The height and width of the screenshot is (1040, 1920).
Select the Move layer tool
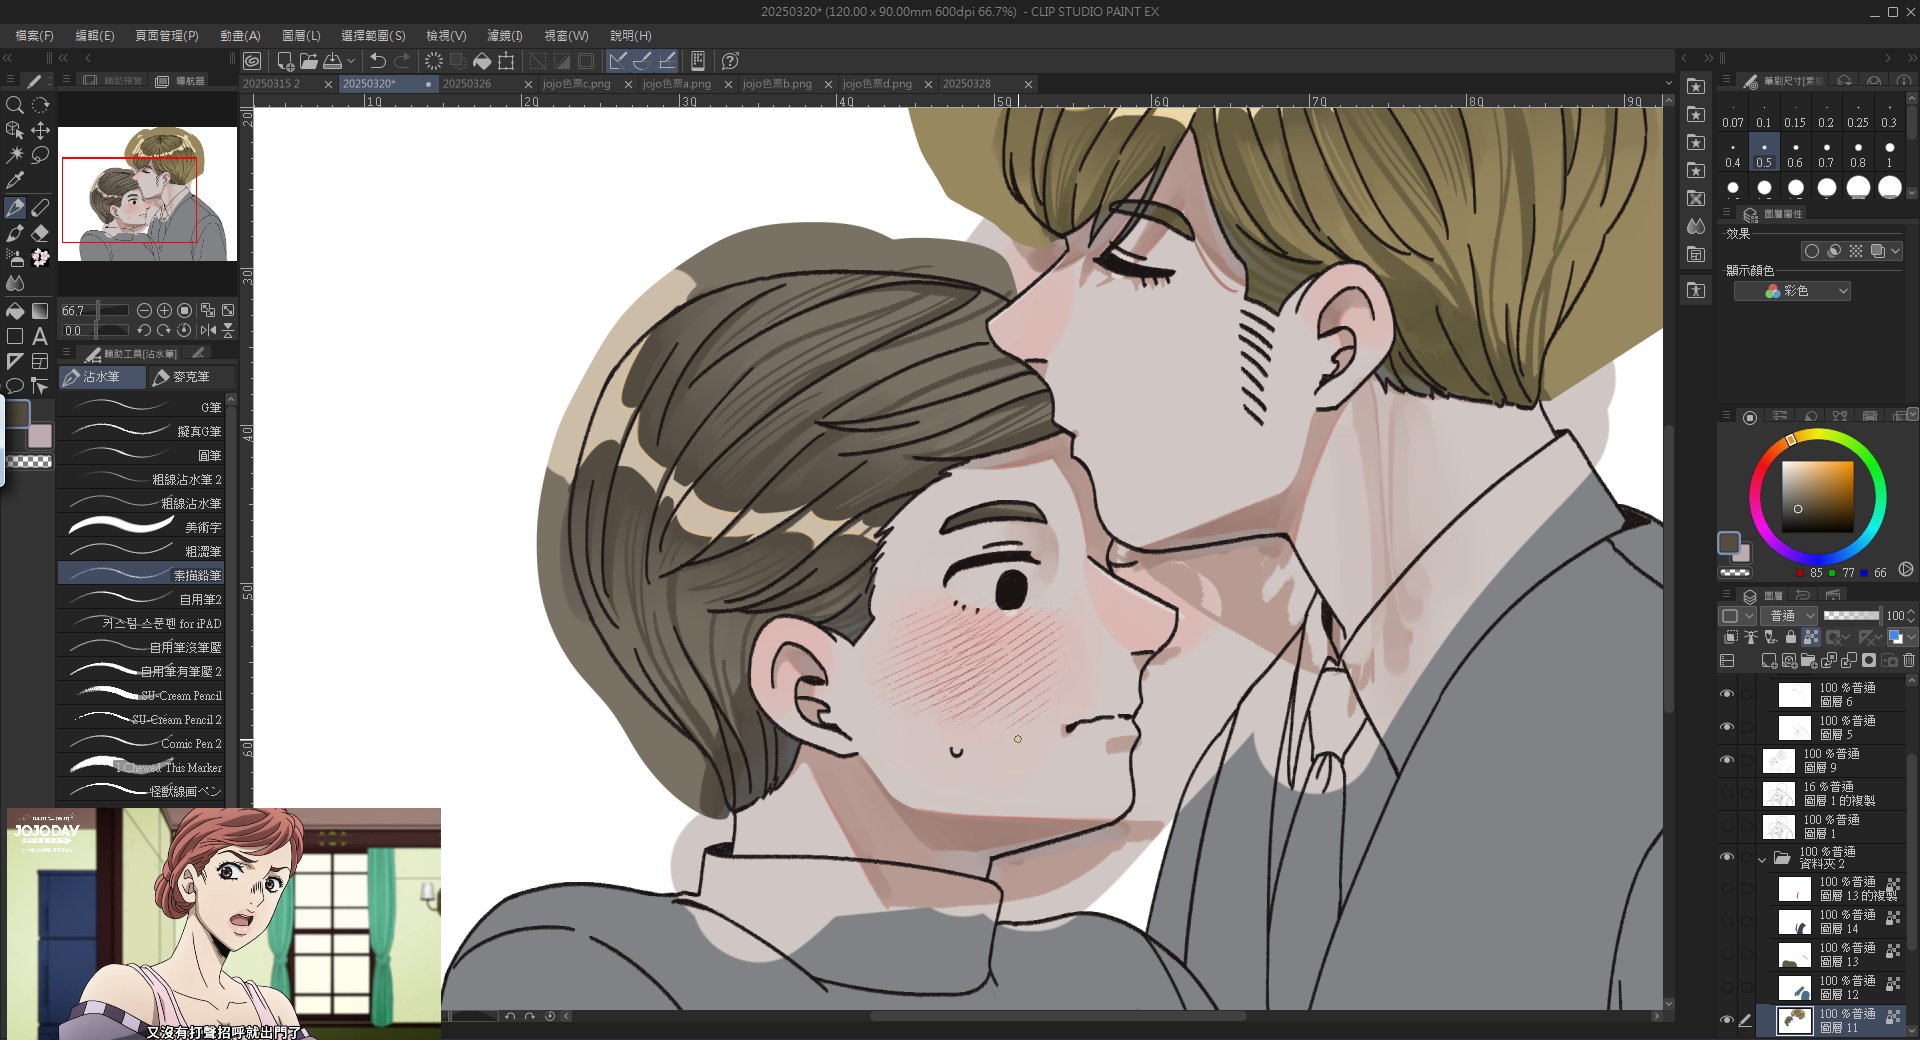pos(40,130)
